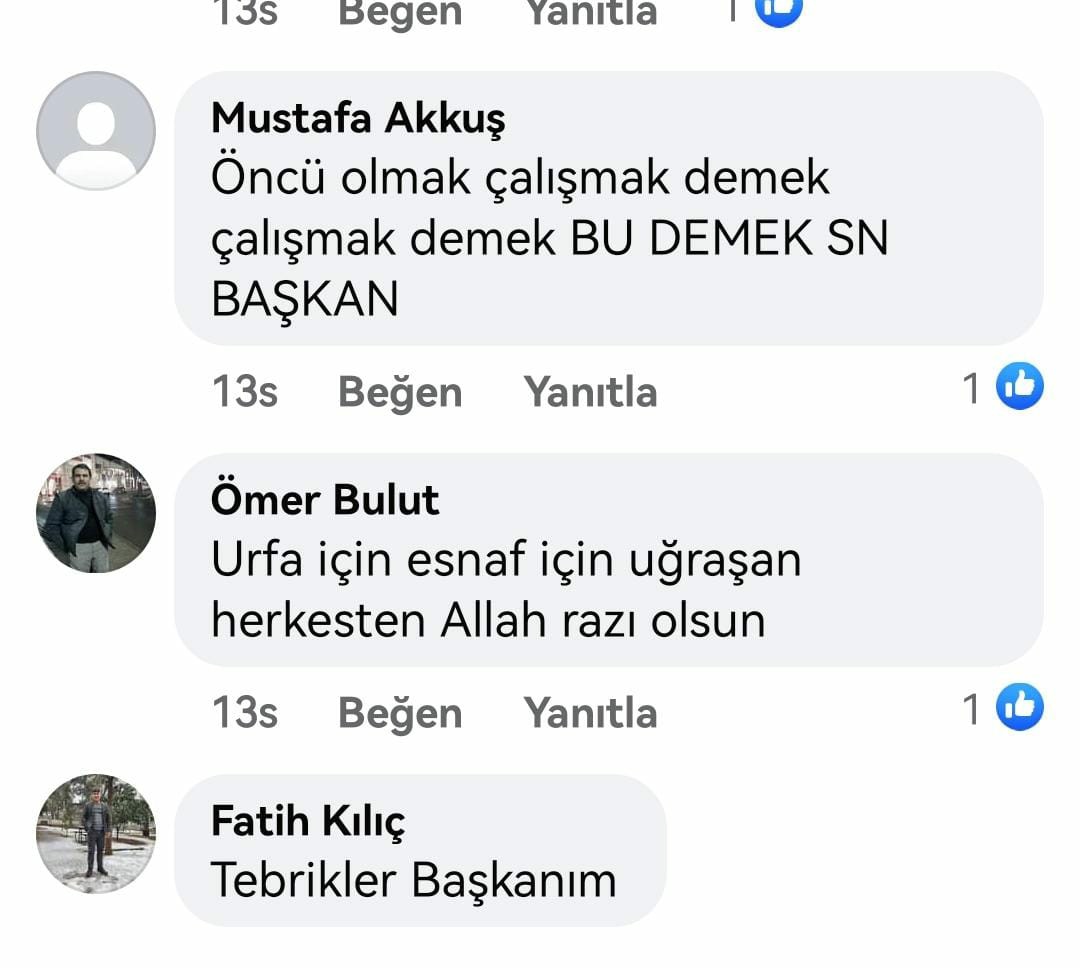Click like reaction icon on Ömer Bulut comment

click(1019, 707)
